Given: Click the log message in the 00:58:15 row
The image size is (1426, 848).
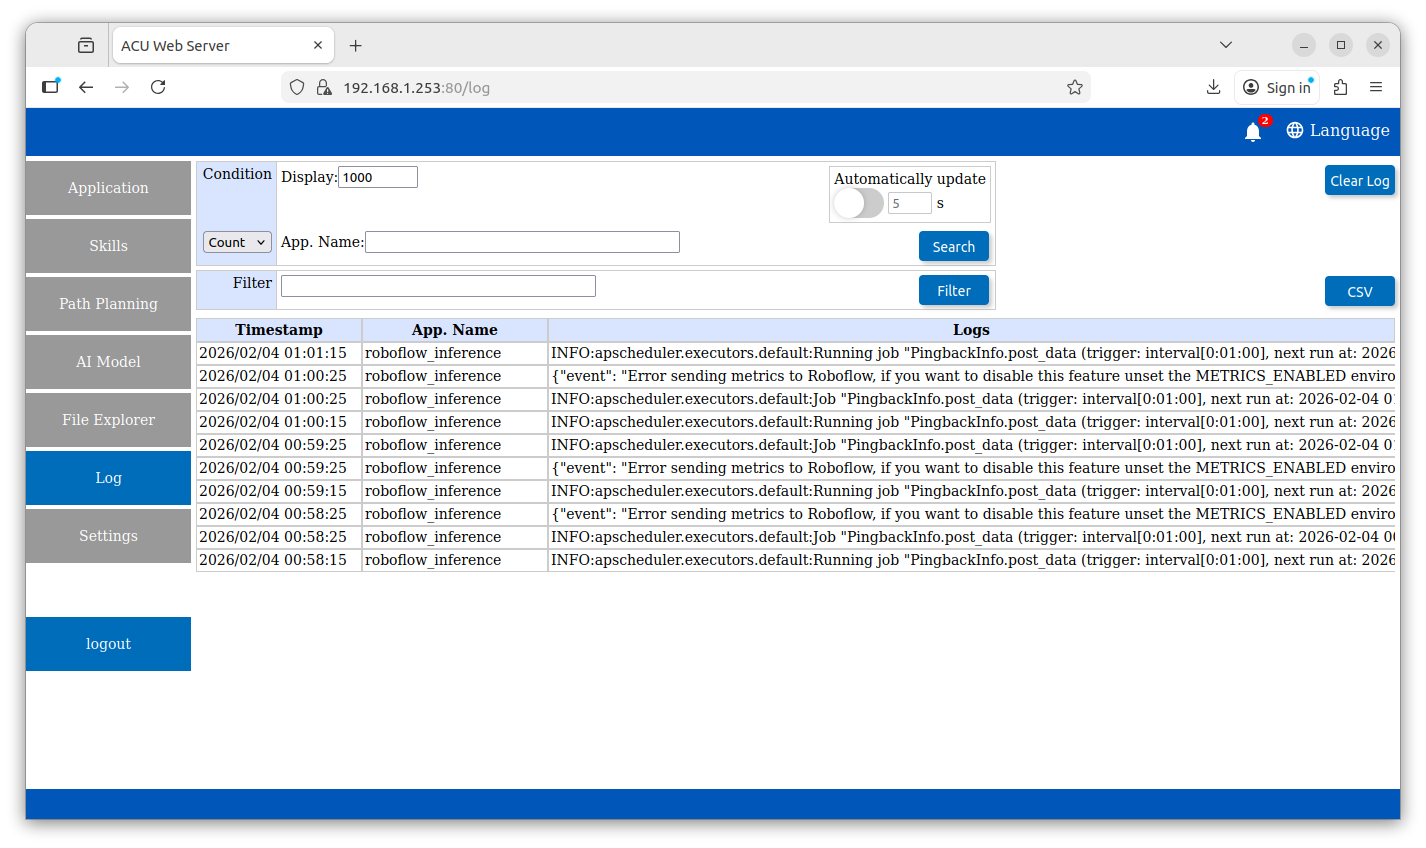Looking at the screenshot, I should (x=971, y=560).
